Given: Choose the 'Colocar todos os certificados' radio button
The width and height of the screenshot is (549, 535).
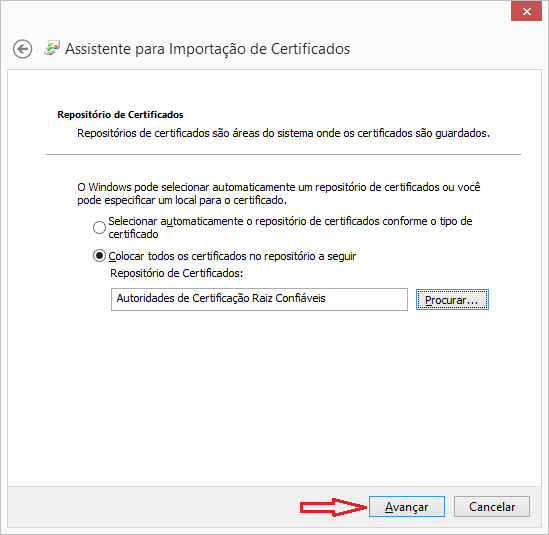Looking at the screenshot, I should click(x=99, y=256).
